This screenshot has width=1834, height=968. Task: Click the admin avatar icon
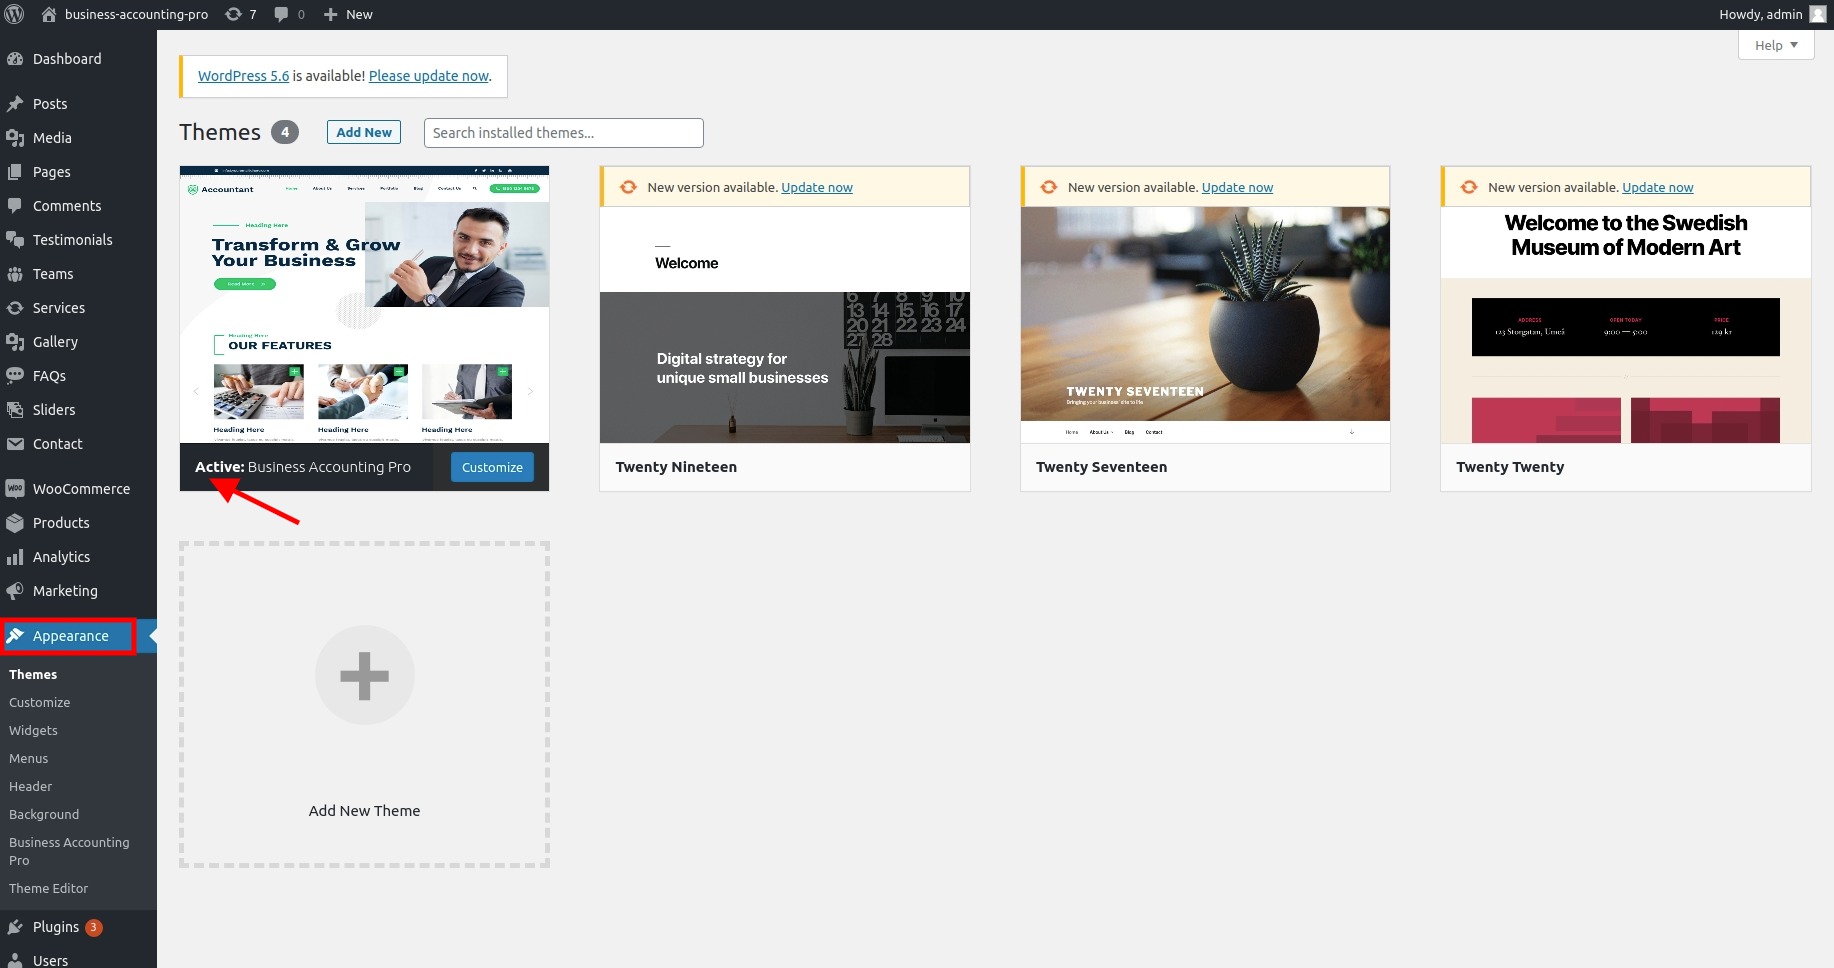coord(1818,14)
